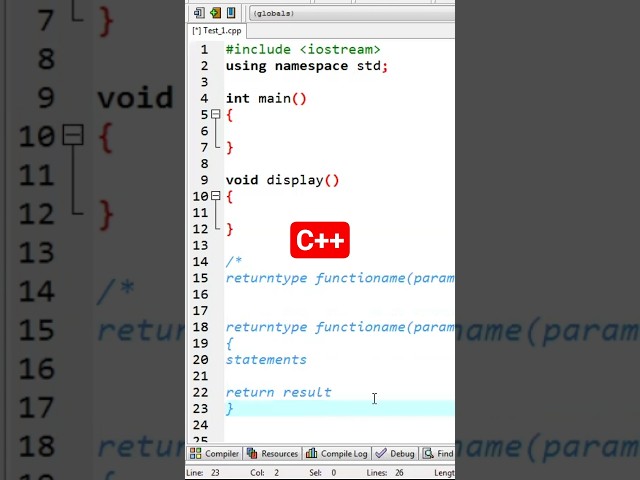Screen dimensions: 640x480
Task: Click the opening brace on line 19
Action: pyautogui.click(x=230, y=343)
